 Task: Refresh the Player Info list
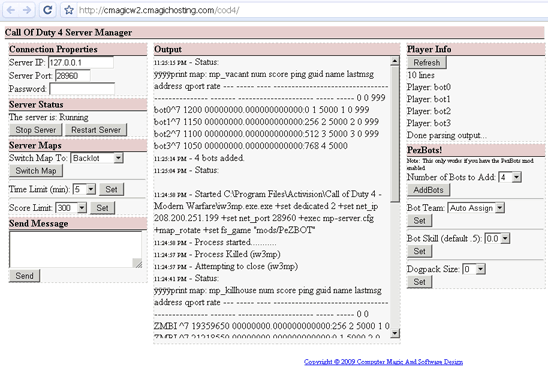tap(427, 63)
